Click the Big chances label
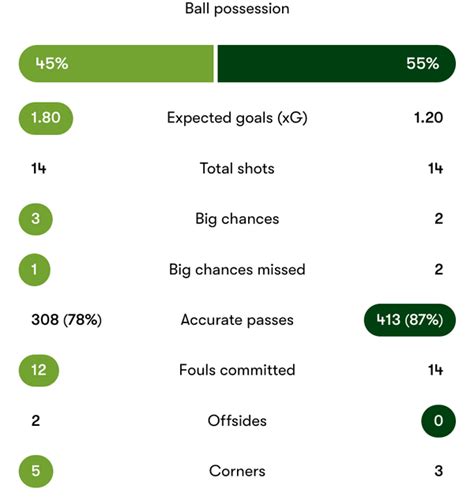Image resolution: width=474 pixels, height=500 pixels. click(237, 219)
